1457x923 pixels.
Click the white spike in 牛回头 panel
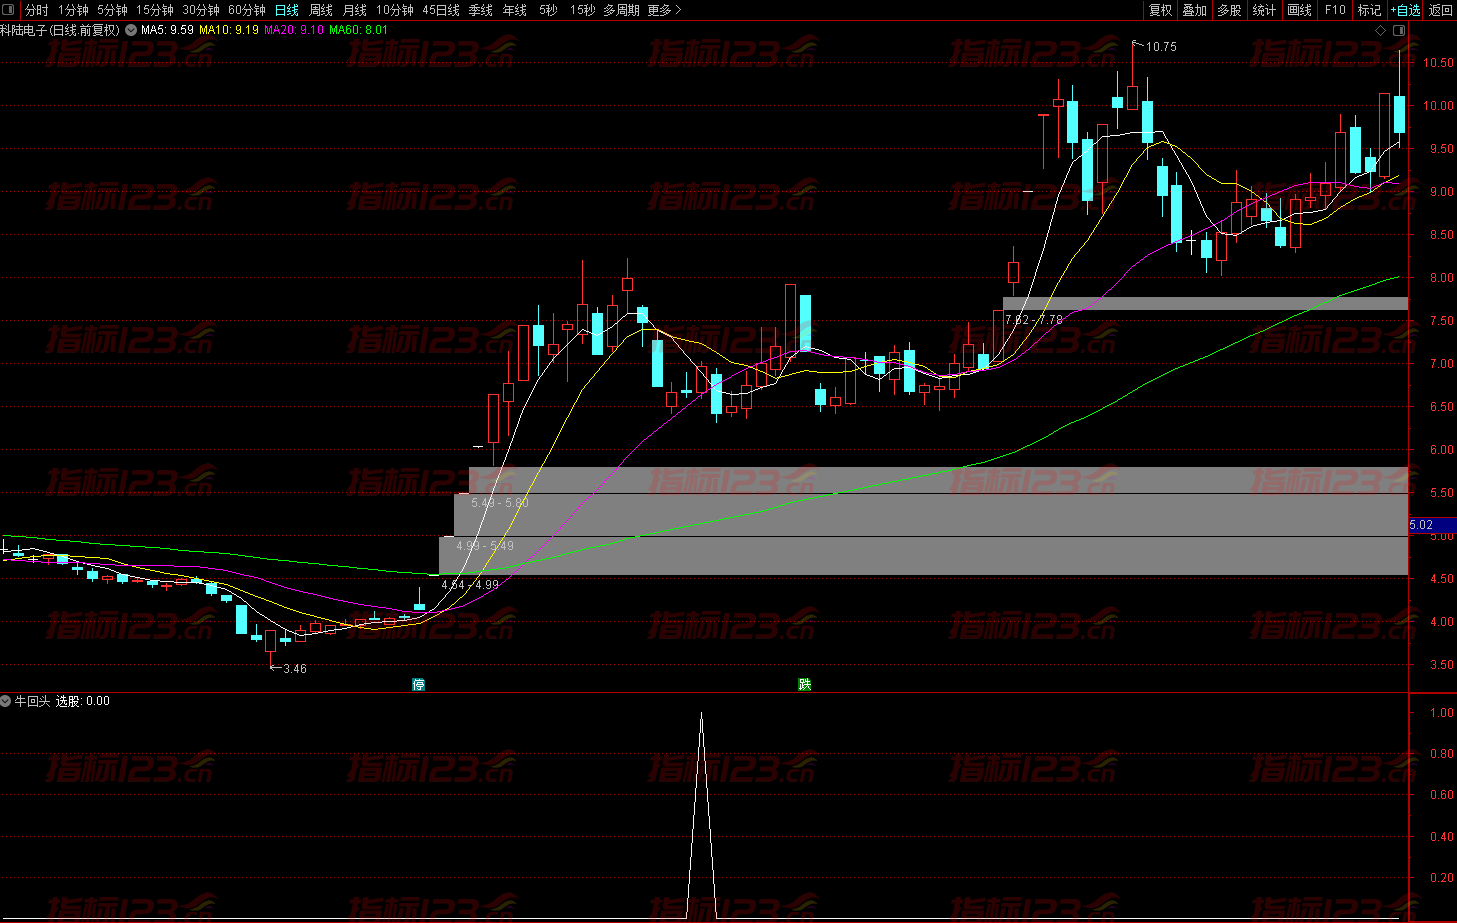pos(701,815)
